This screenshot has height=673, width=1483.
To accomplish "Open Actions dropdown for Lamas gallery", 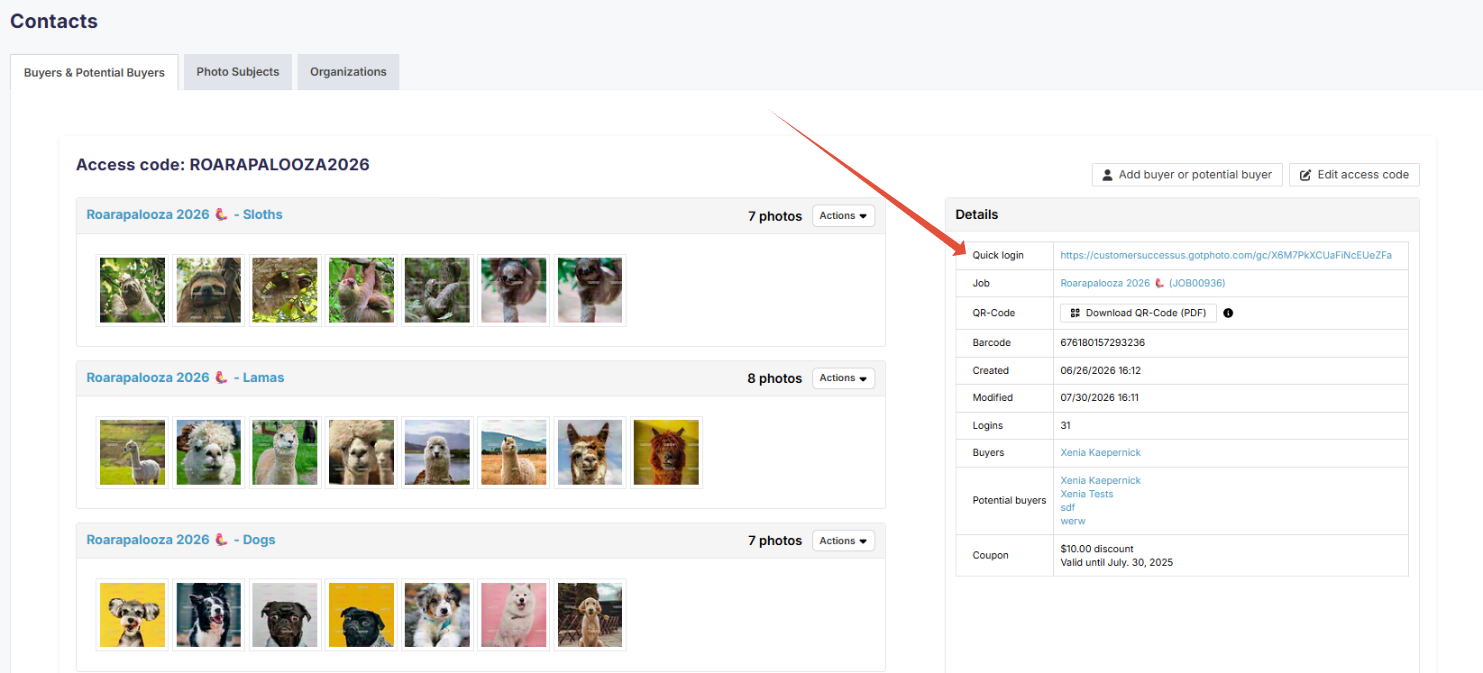I will tap(843, 378).
